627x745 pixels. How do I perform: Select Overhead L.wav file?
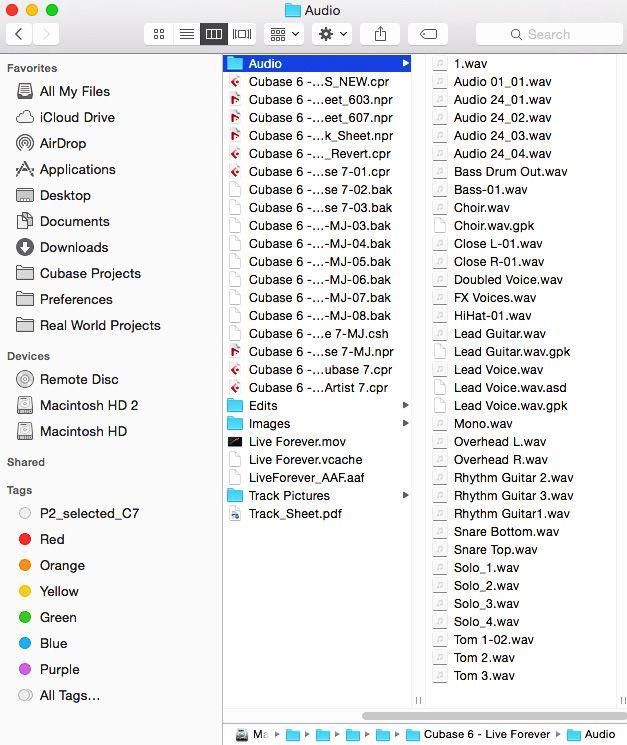point(522,442)
